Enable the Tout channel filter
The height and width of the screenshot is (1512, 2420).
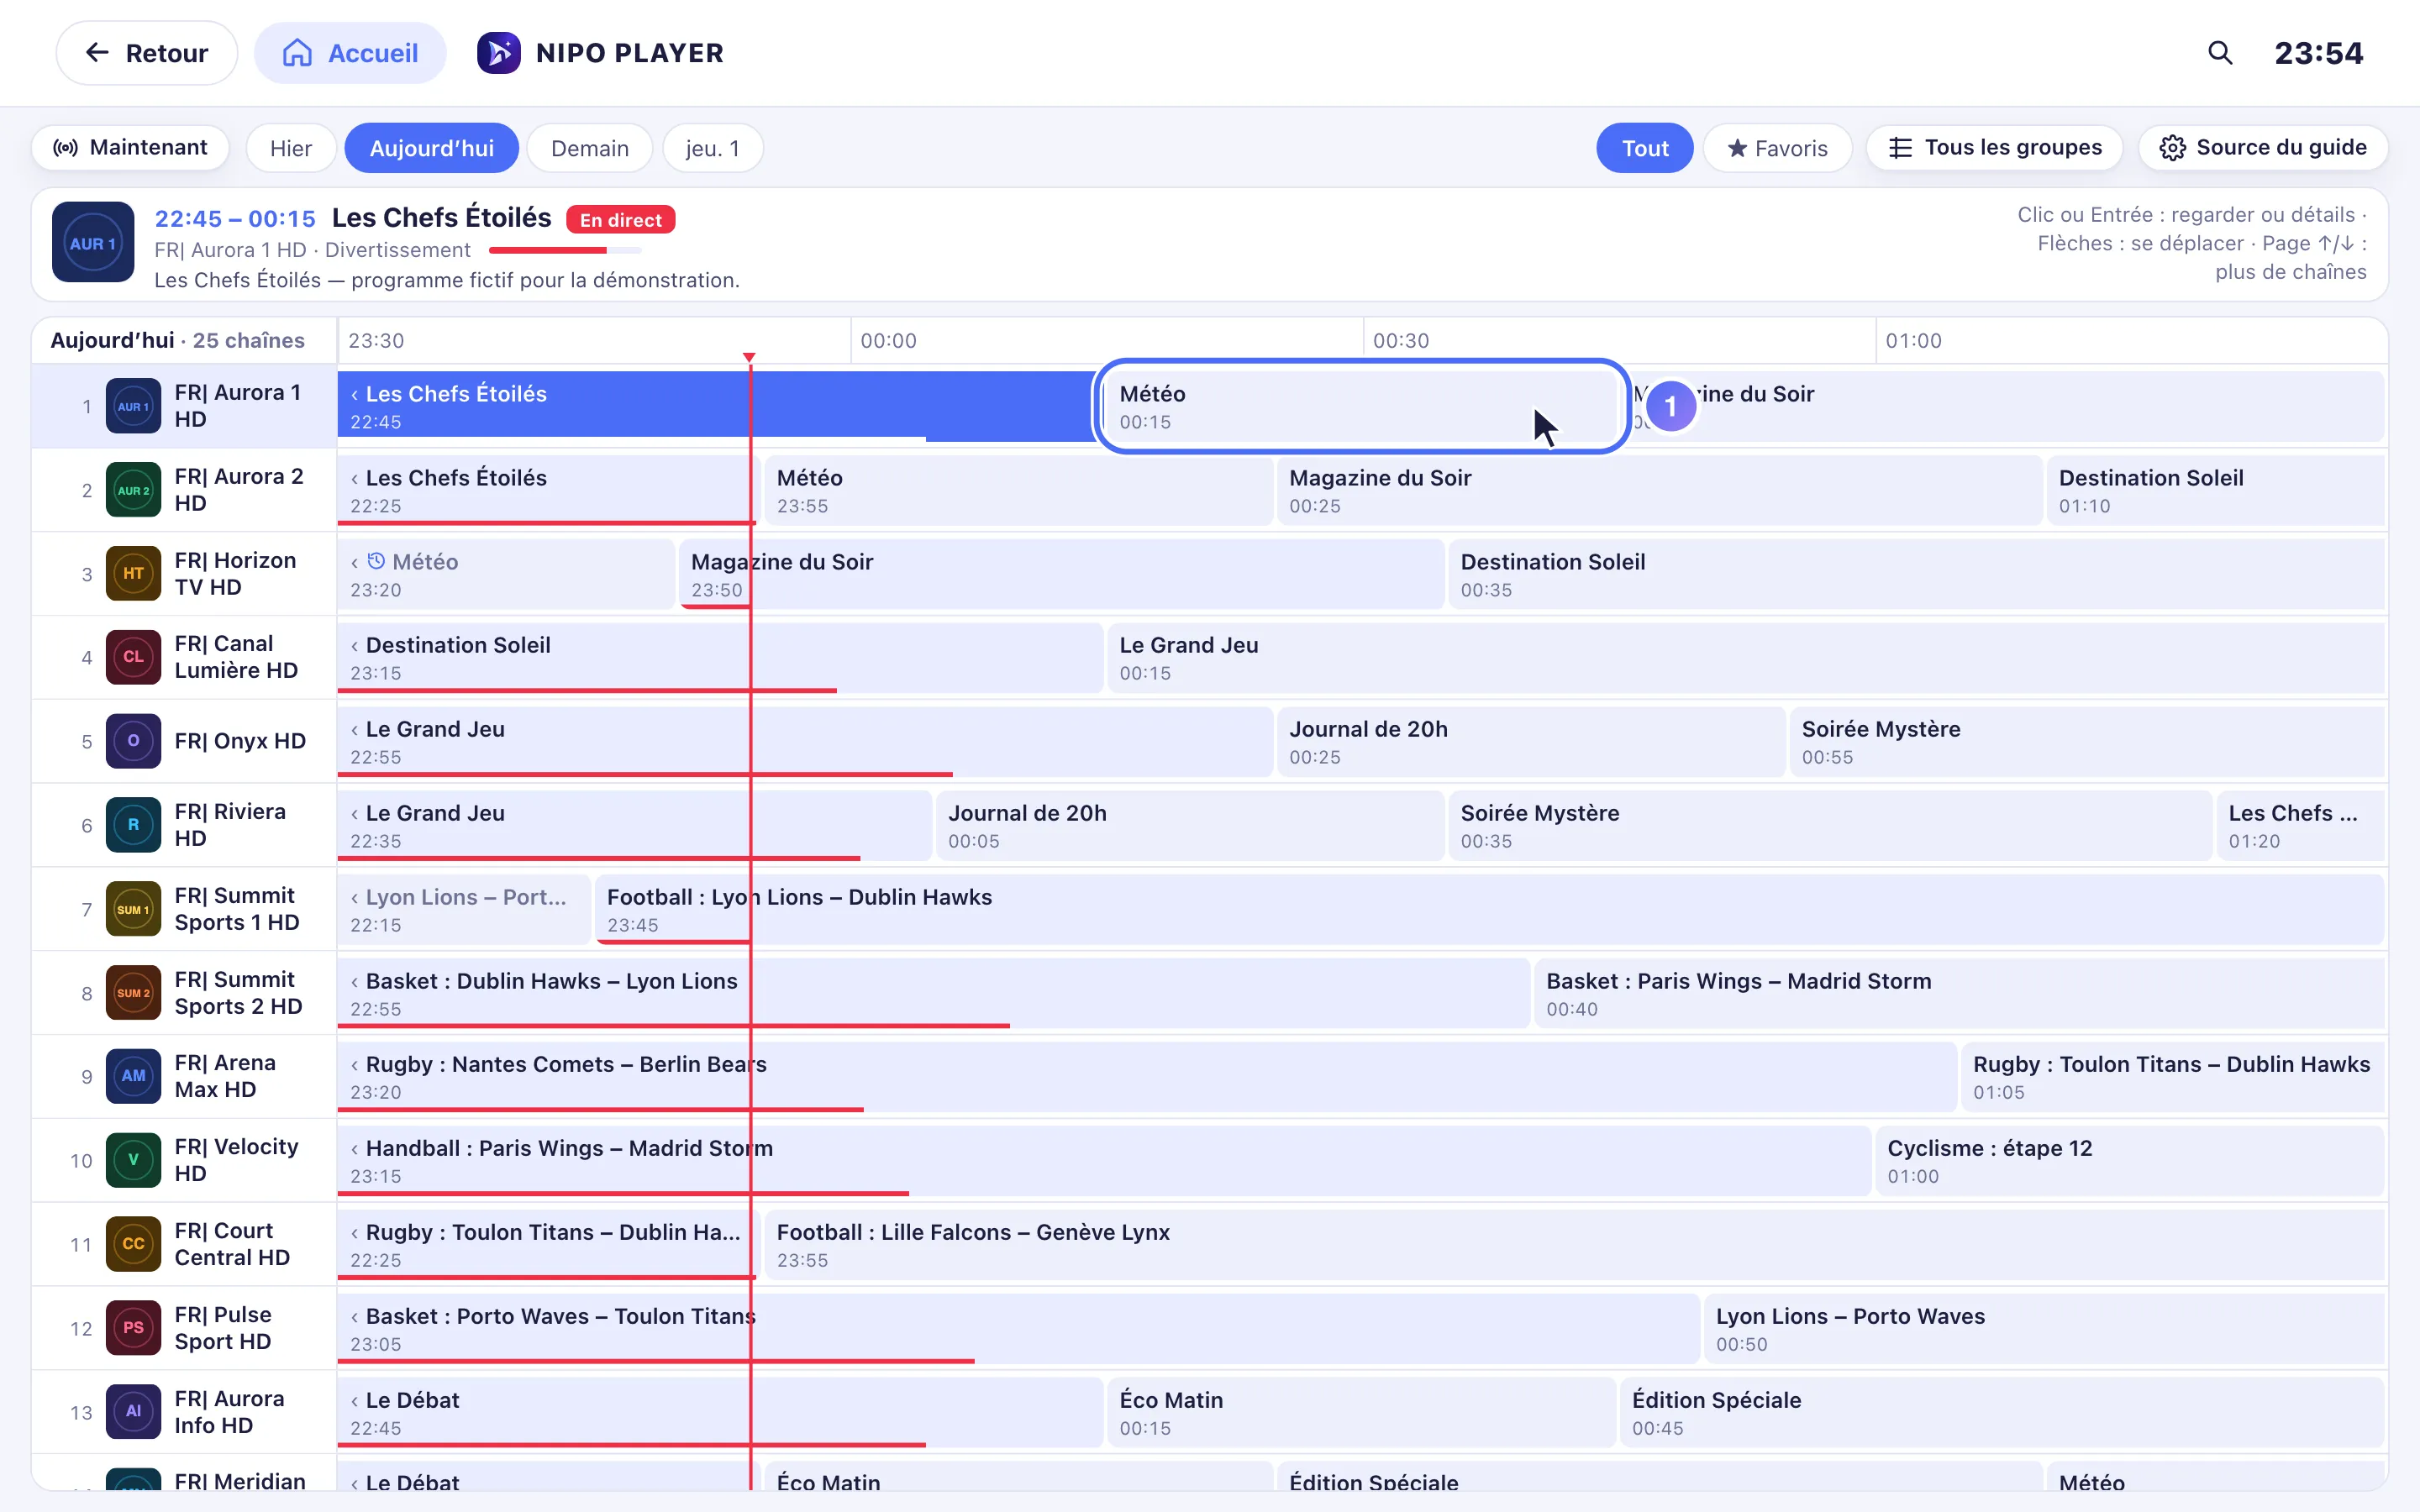click(x=1644, y=148)
